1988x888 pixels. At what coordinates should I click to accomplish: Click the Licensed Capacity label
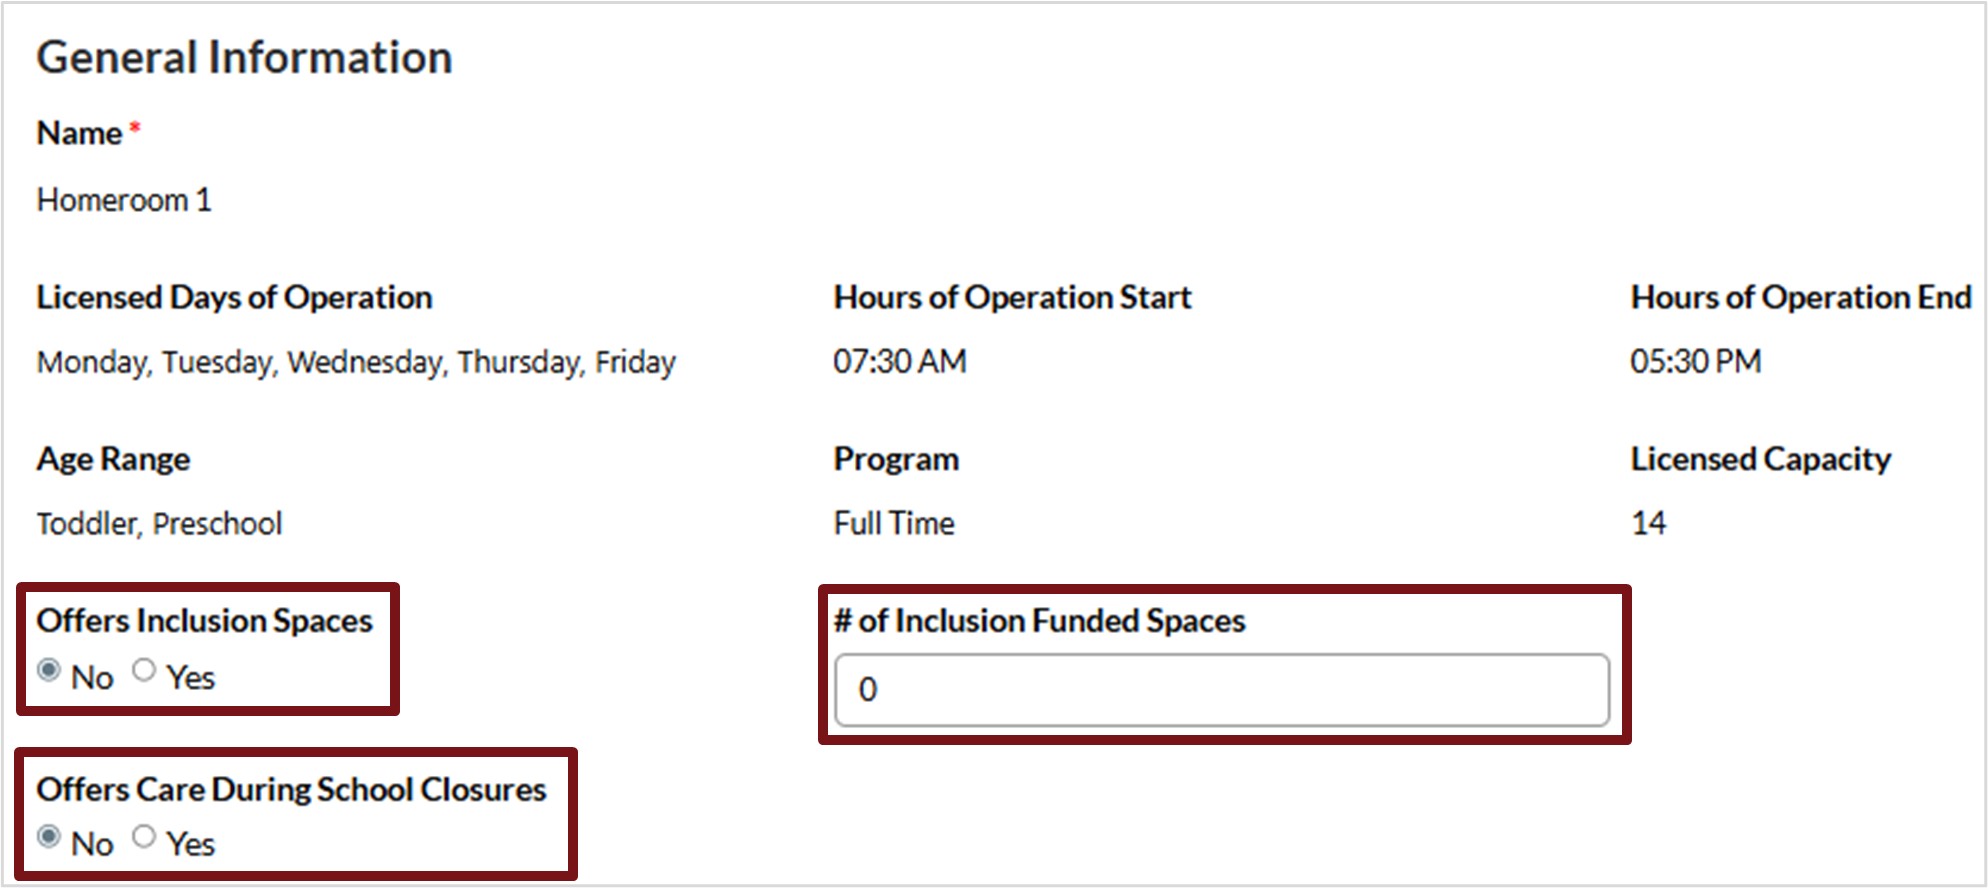point(1760,459)
